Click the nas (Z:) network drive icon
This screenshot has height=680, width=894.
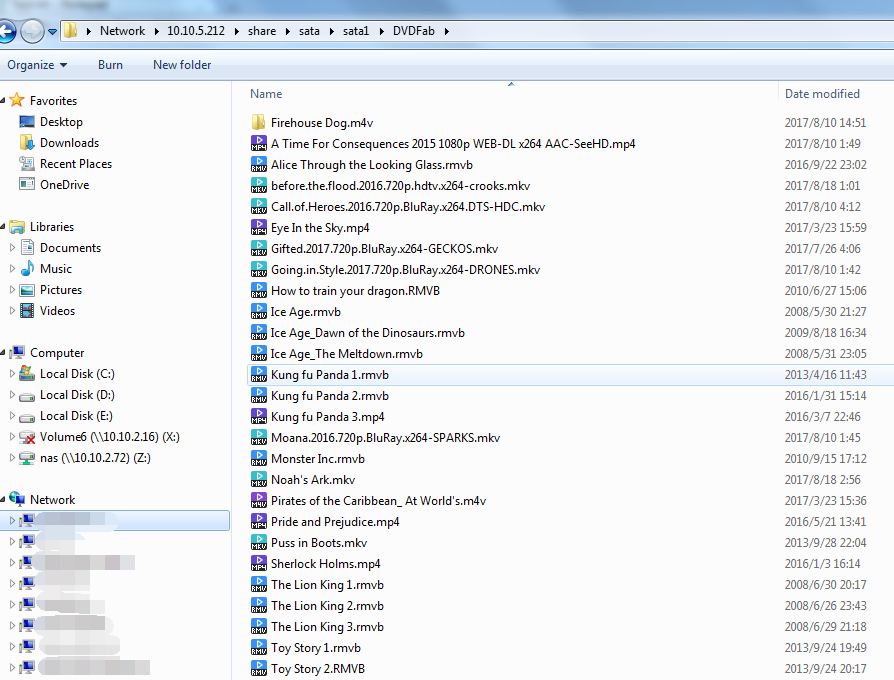pyautogui.click(x=27, y=458)
